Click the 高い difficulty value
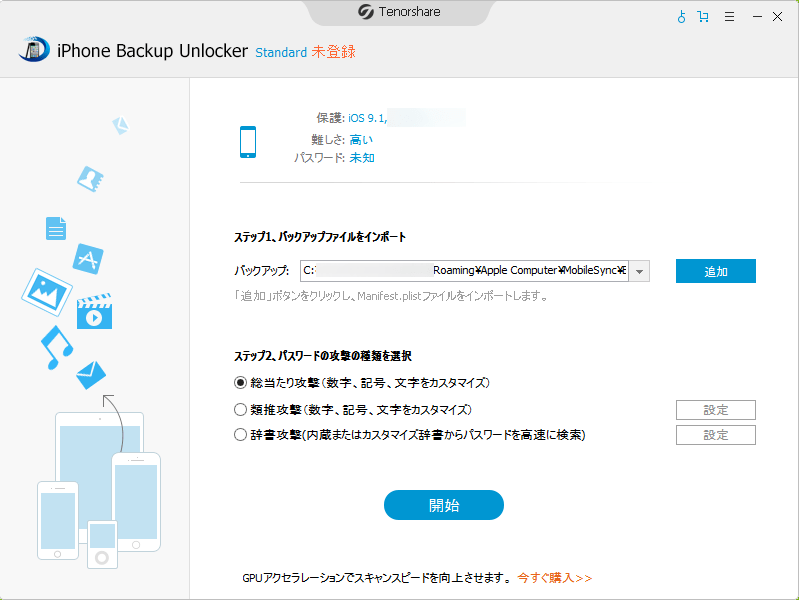This screenshot has height=600, width=799. pos(361,139)
